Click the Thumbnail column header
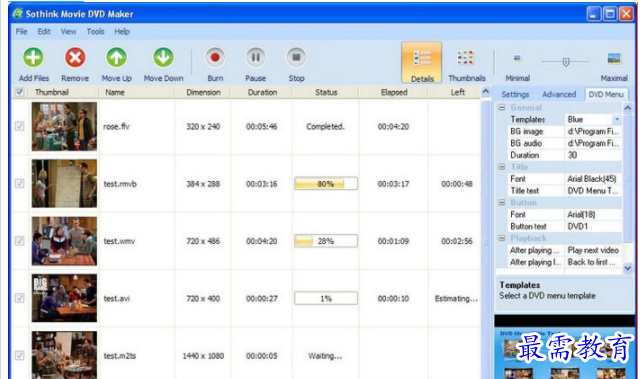The image size is (640, 379). click(63, 92)
